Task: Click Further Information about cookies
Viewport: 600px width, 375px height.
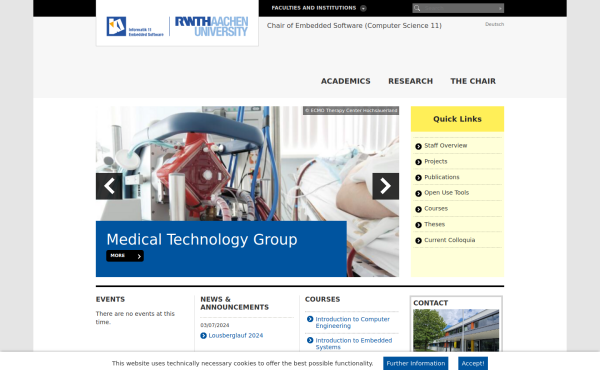Action: (416, 364)
